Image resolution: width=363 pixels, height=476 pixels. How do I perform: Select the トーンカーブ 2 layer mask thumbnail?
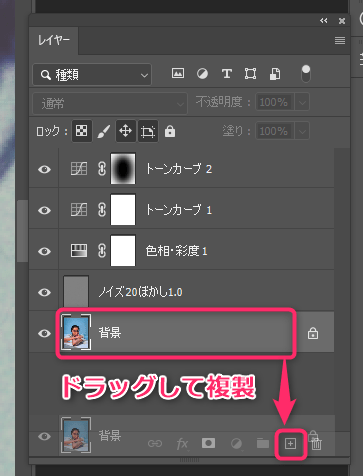tap(123, 169)
